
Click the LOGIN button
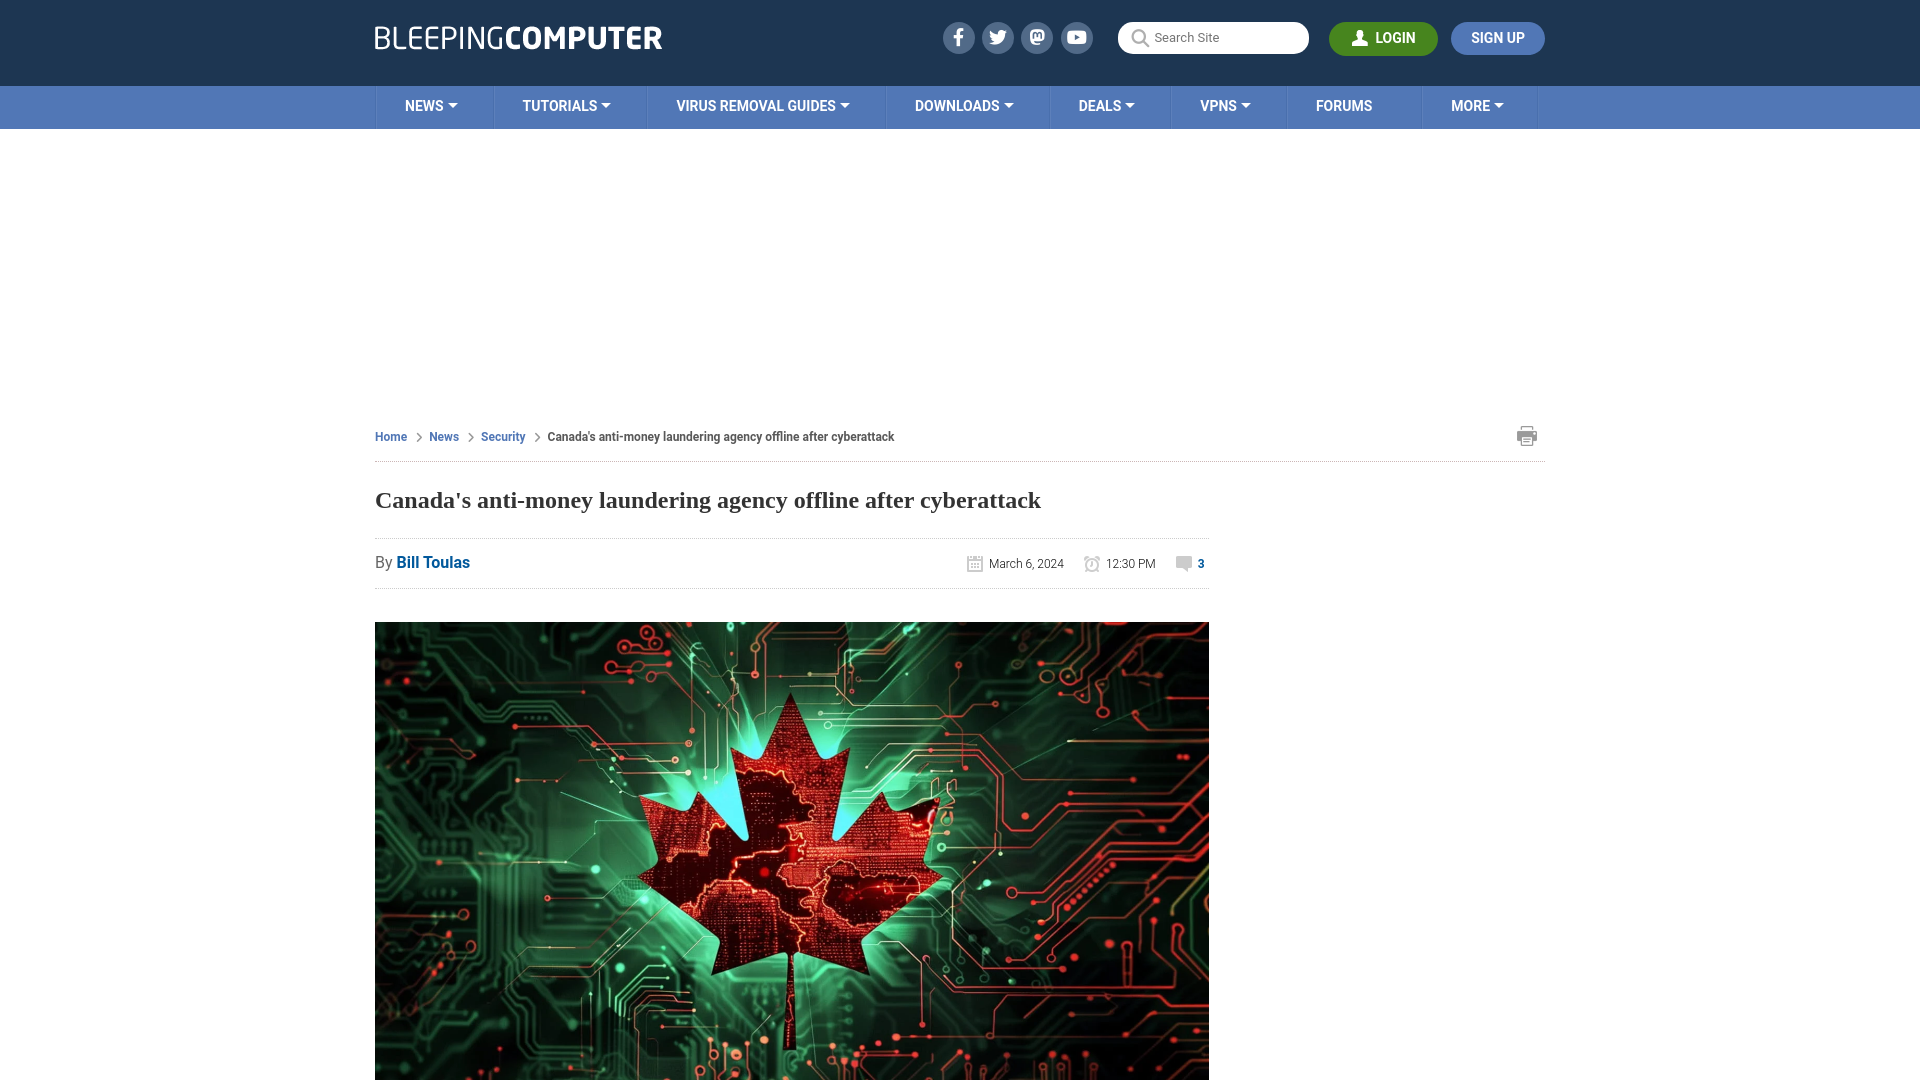[x=1383, y=38]
